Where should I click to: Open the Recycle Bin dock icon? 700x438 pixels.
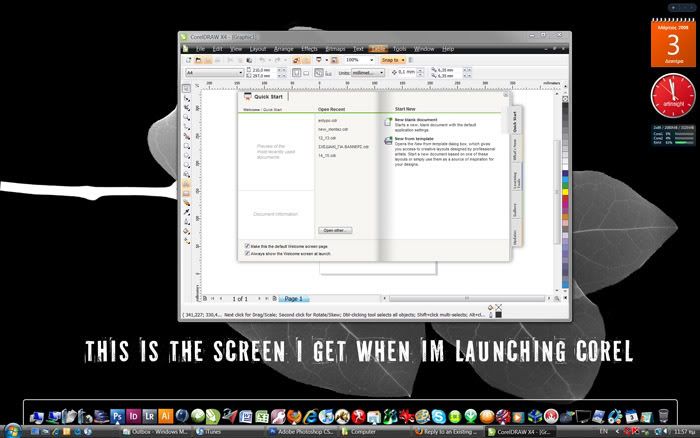663,417
